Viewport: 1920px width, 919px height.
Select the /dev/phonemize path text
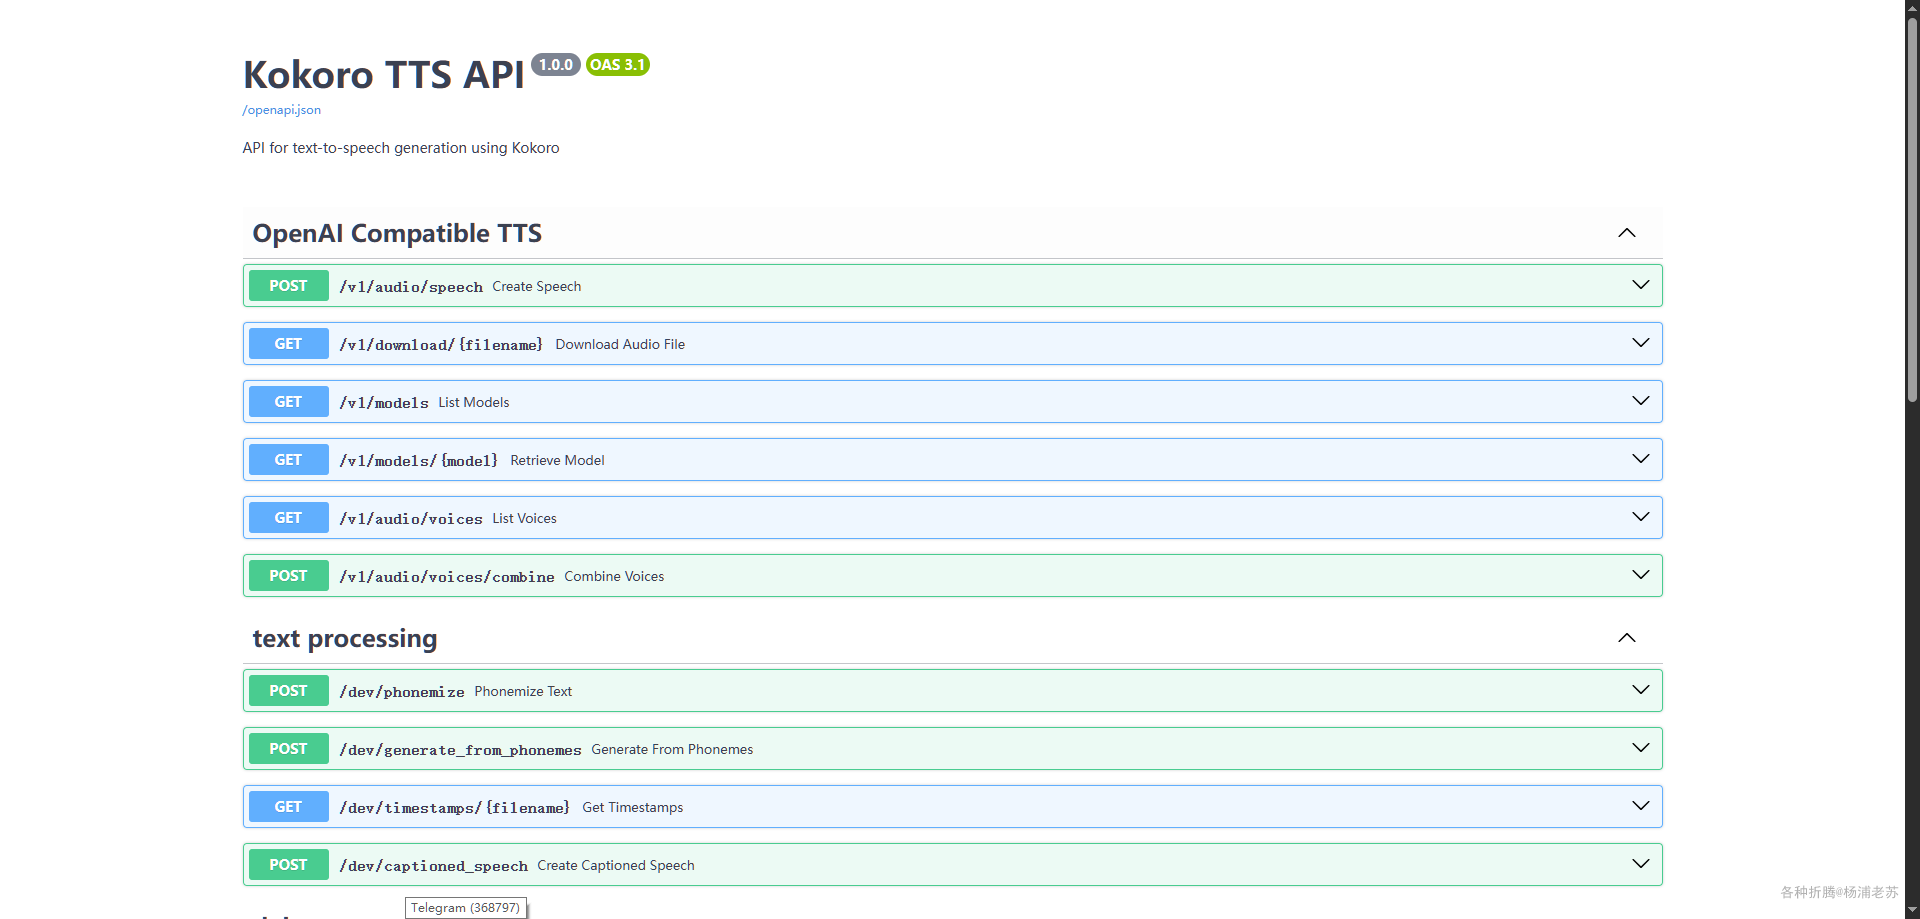point(402,692)
